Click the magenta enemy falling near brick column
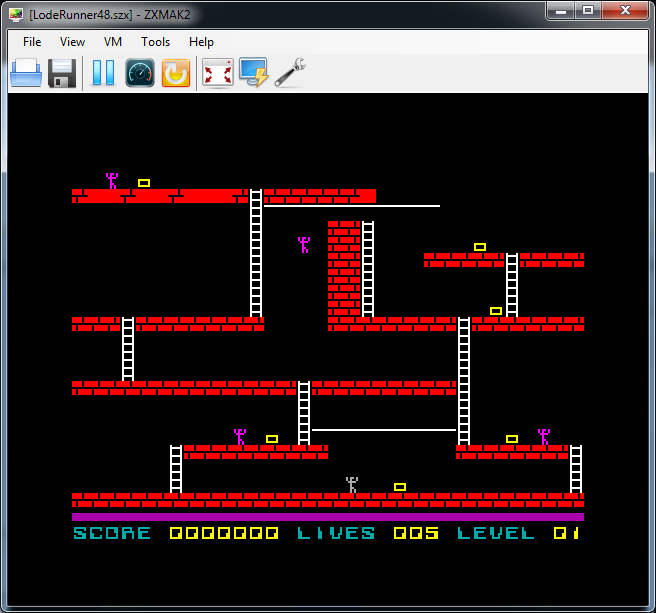Screen dimensions: 656x613 pos(304,245)
